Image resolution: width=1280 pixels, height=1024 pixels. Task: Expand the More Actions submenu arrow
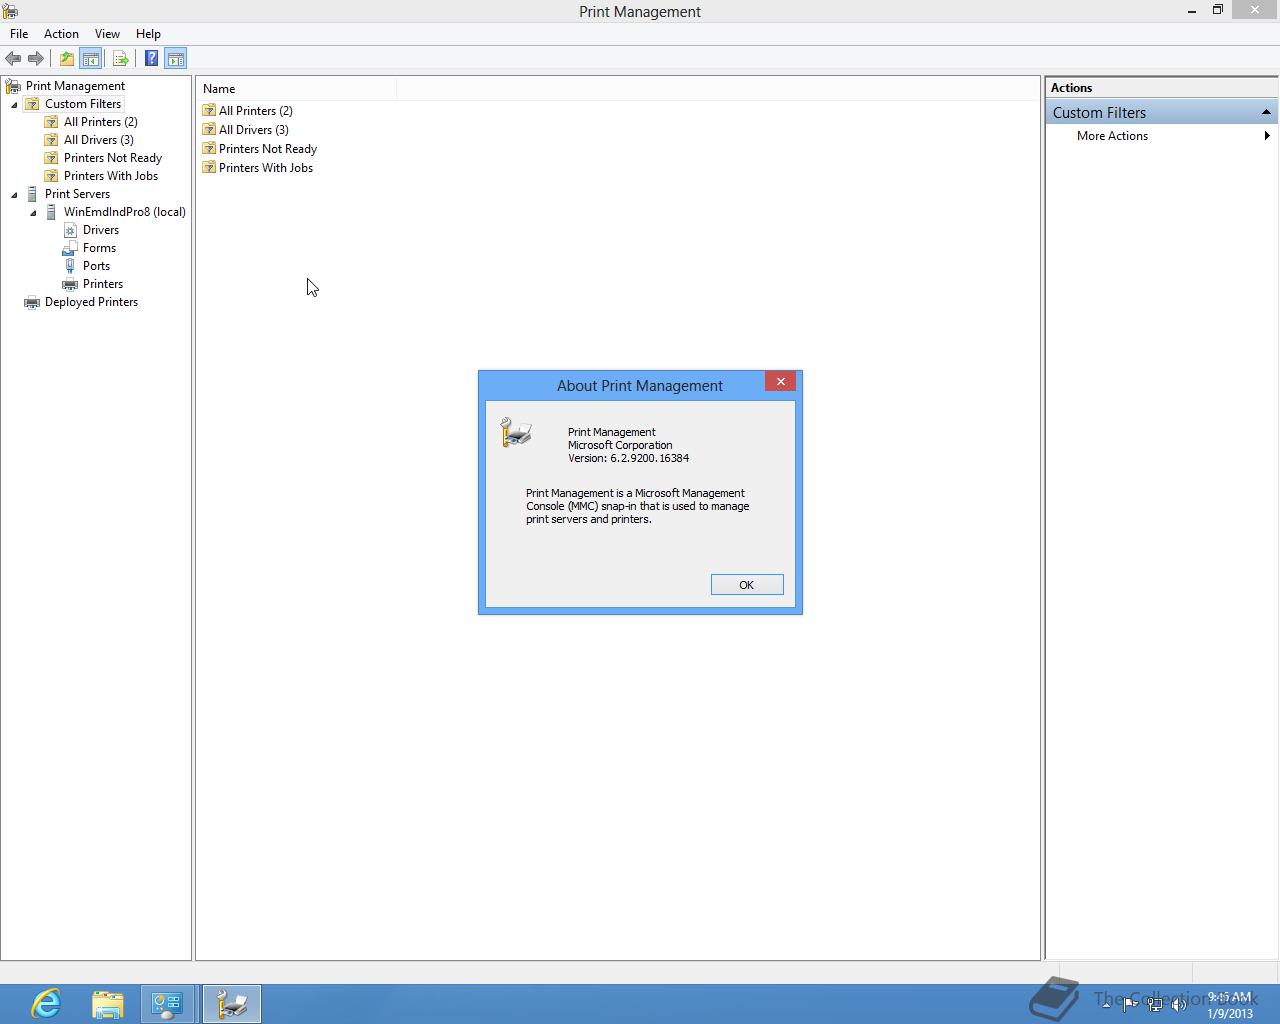(1267, 136)
